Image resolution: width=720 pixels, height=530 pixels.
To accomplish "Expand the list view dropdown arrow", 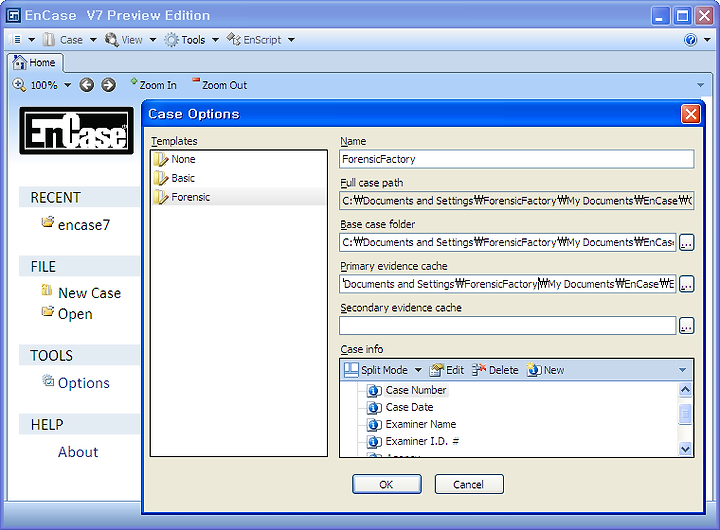I will point(31,40).
